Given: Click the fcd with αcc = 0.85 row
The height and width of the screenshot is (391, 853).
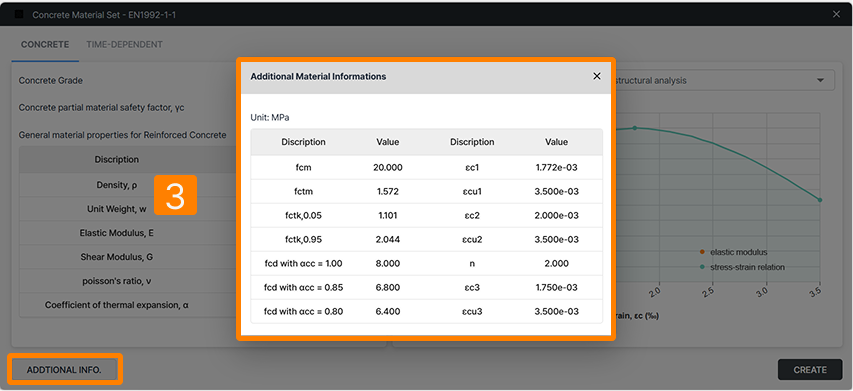Looking at the screenshot, I should point(426,287).
